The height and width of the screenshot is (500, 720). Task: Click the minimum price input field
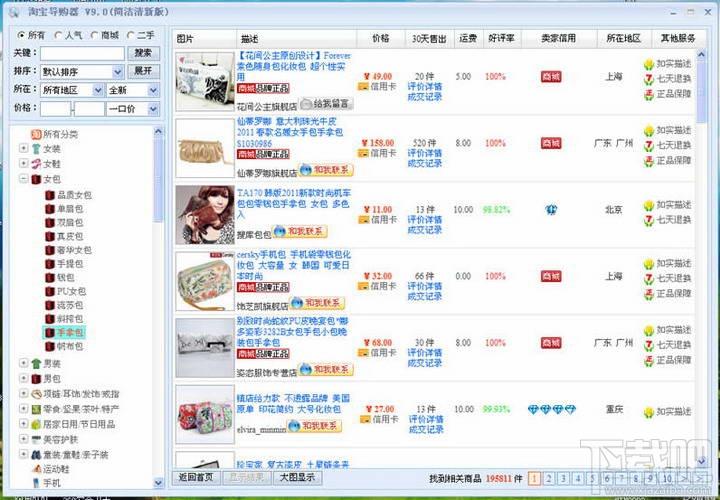pos(55,109)
